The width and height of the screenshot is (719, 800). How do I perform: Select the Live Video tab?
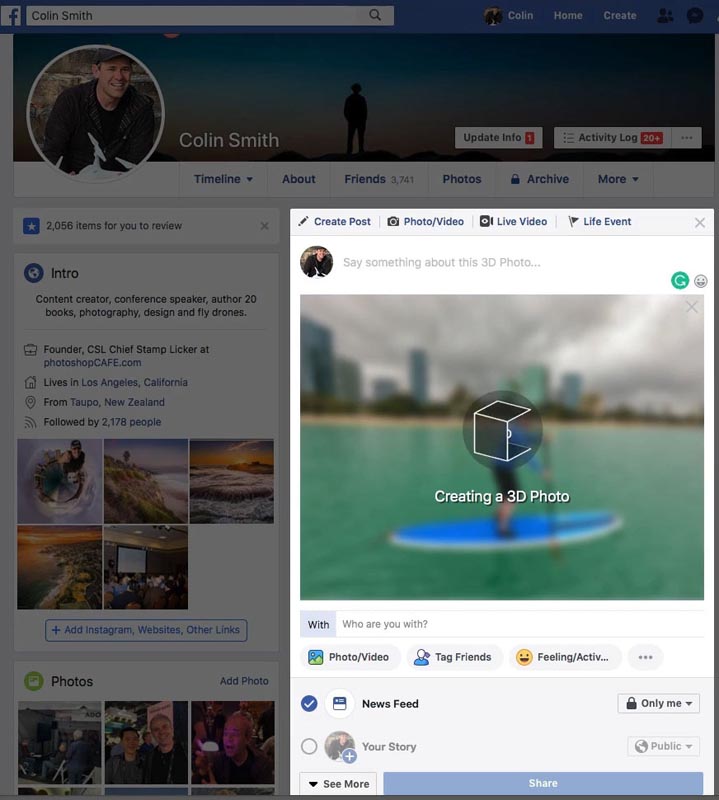513,221
